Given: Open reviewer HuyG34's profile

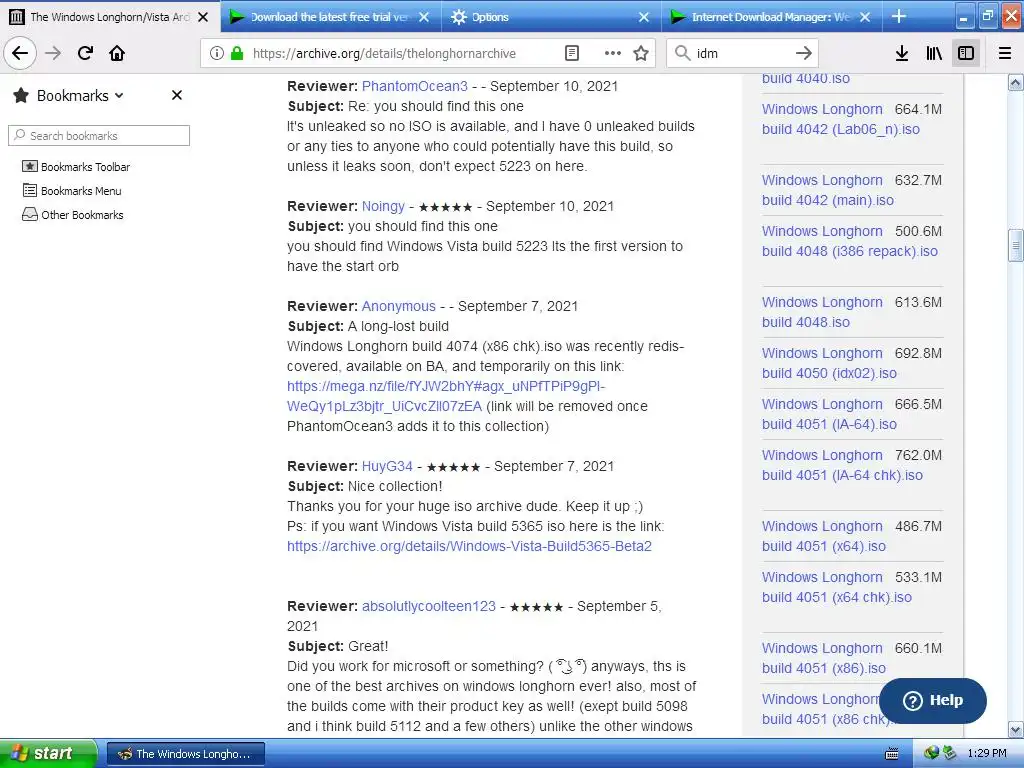Looking at the screenshot, I should [x=387, y=466].
